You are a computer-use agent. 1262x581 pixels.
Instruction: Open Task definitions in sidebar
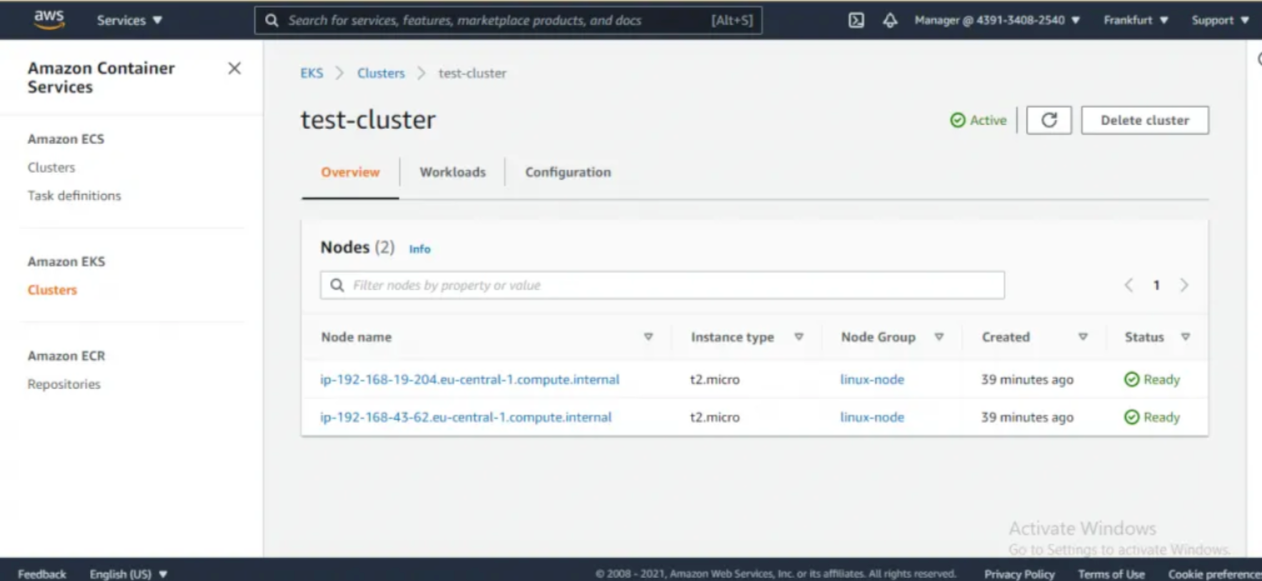[x=74, y=196]
